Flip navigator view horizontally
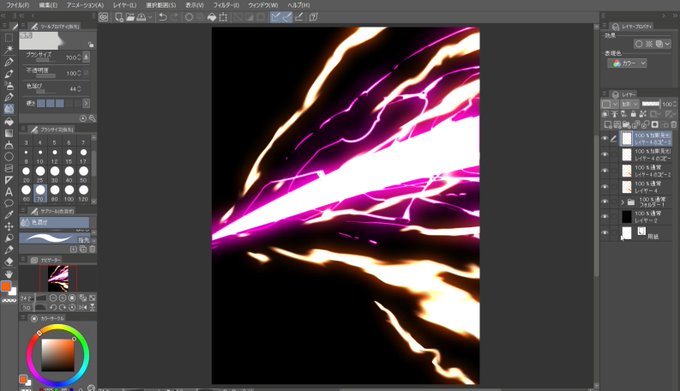This screenshot has width=680, height=391. pyautogui.click(x=83, y=307)
